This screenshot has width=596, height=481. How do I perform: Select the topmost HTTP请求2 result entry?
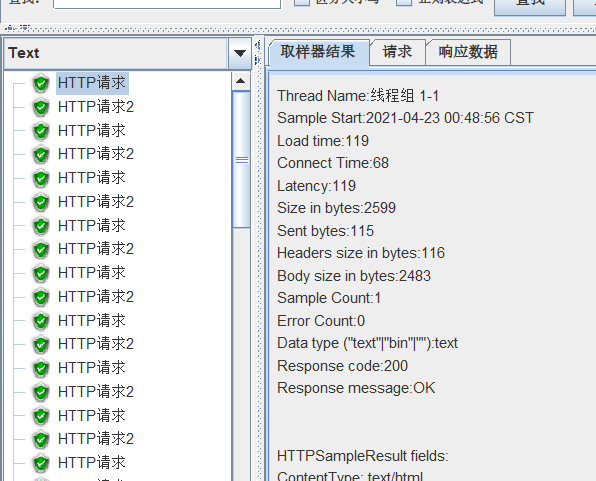coord(96,107)
